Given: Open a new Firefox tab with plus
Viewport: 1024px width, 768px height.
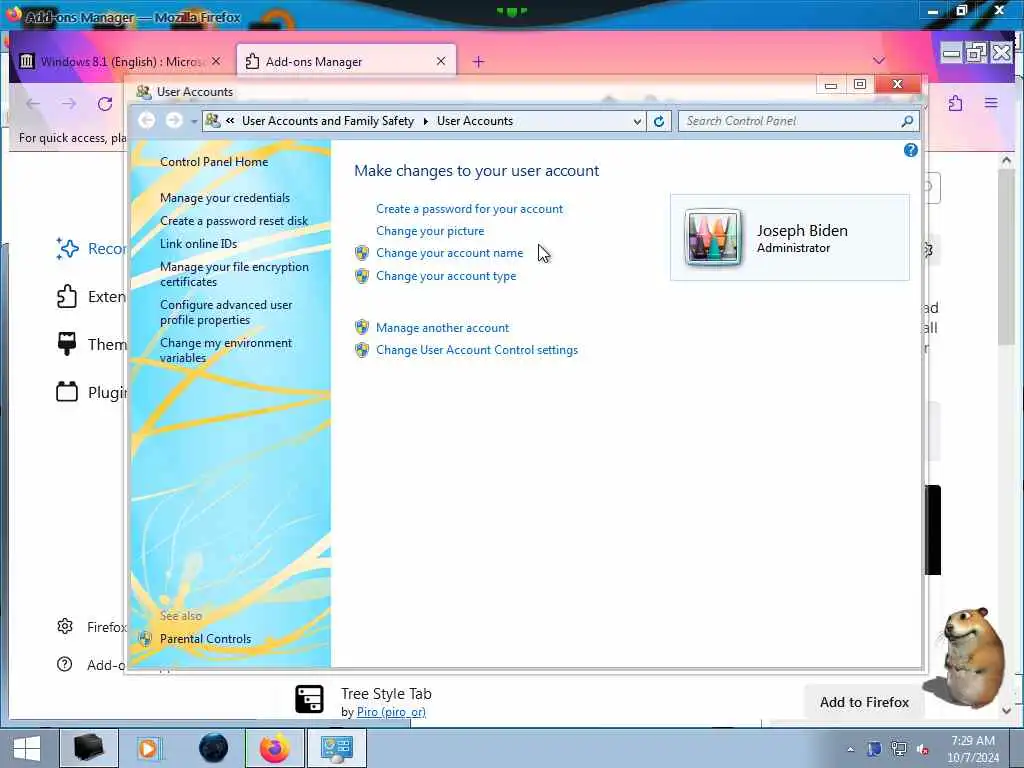Looking at the screenshot, I should 478,61.
